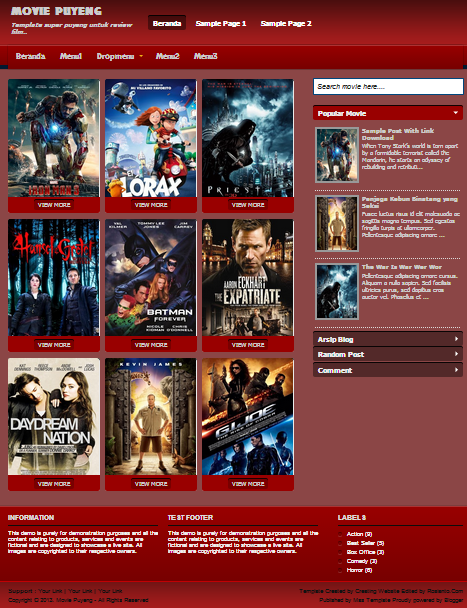Click the zookeeper sidebar thumbnail

(x=337, y=223)
